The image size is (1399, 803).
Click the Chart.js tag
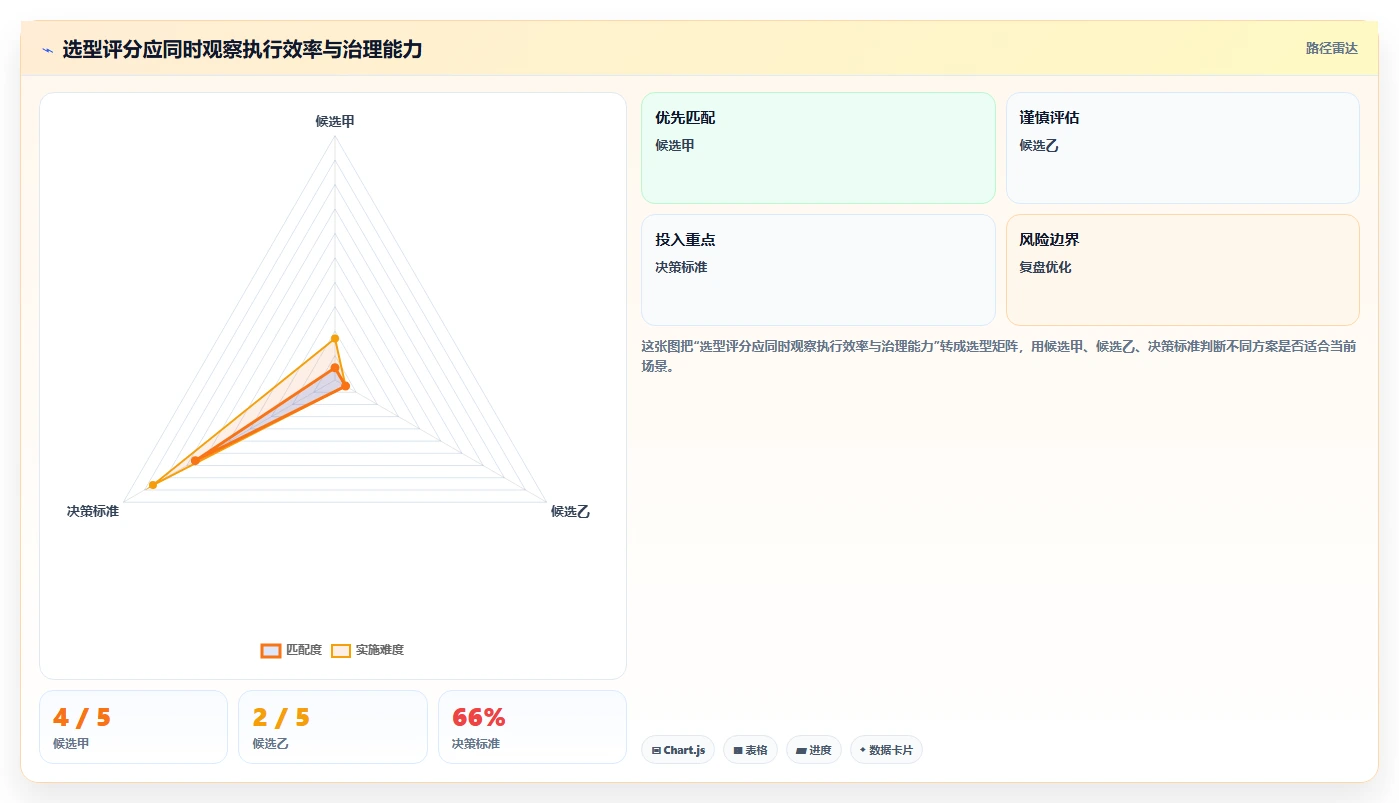pyautogui.click(x=678, y=750)
